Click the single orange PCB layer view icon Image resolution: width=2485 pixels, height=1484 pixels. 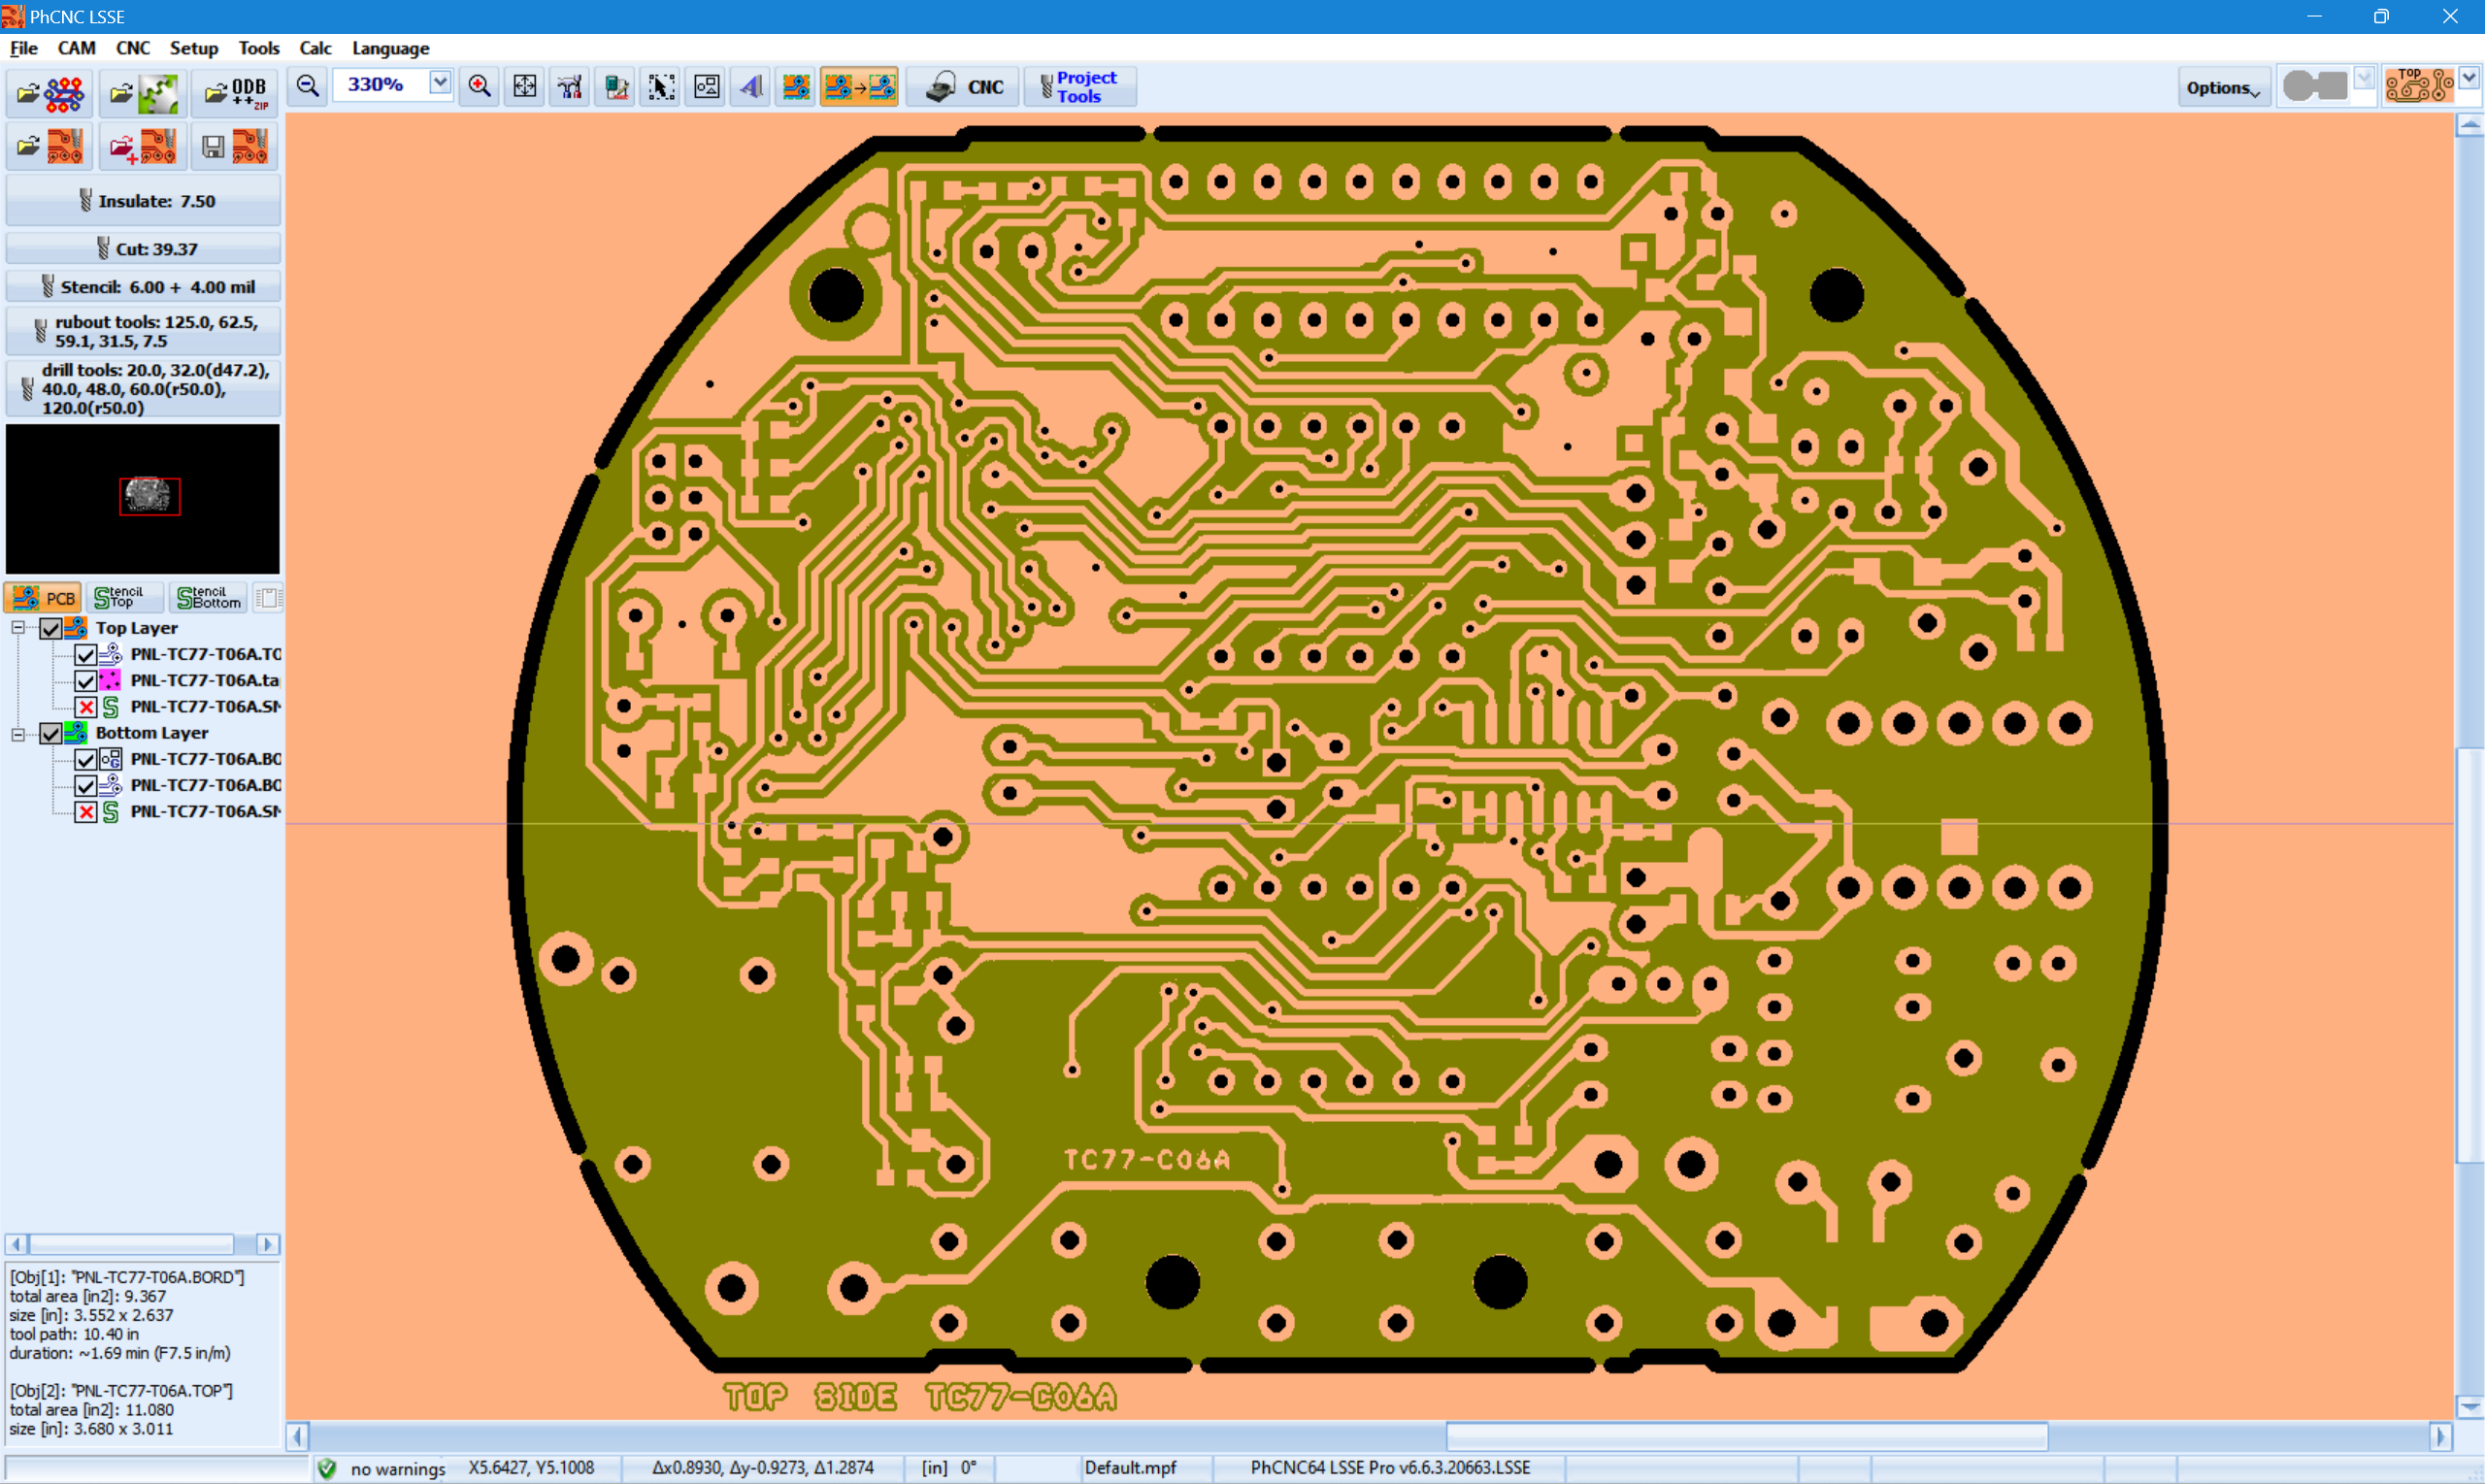coord(796,87)
